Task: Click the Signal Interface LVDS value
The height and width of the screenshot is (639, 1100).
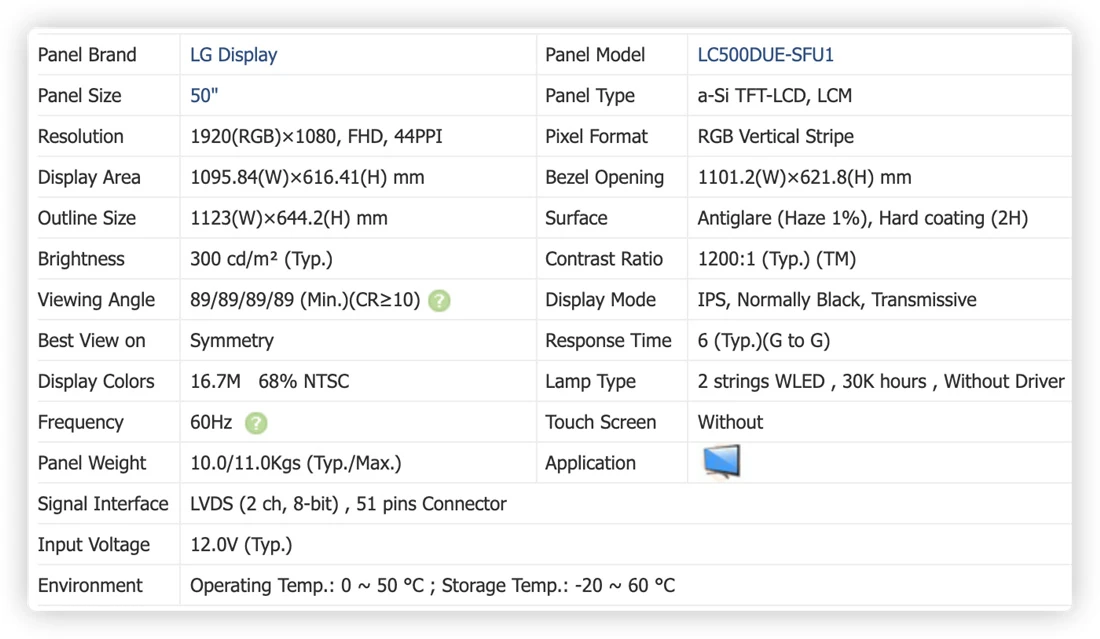Action: pyautogui.click(x=348, y=504)
